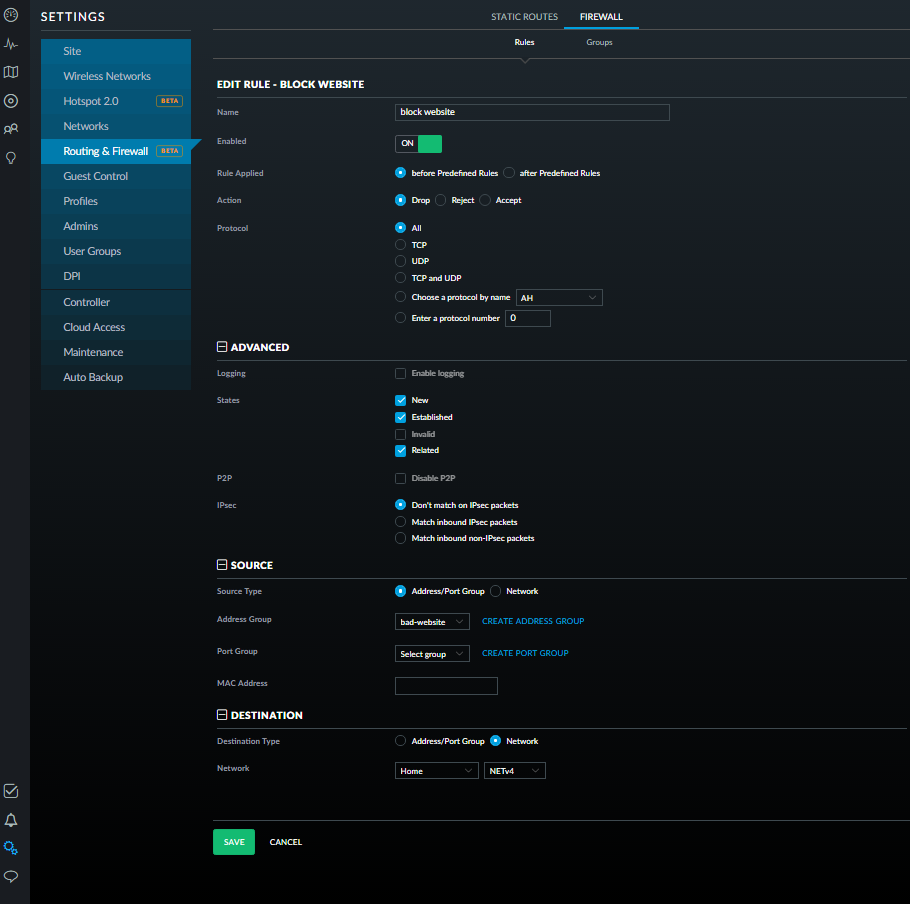Open the Insights lightbulb icon
This screenshot has width=910, height=904.
coord(11,158)
